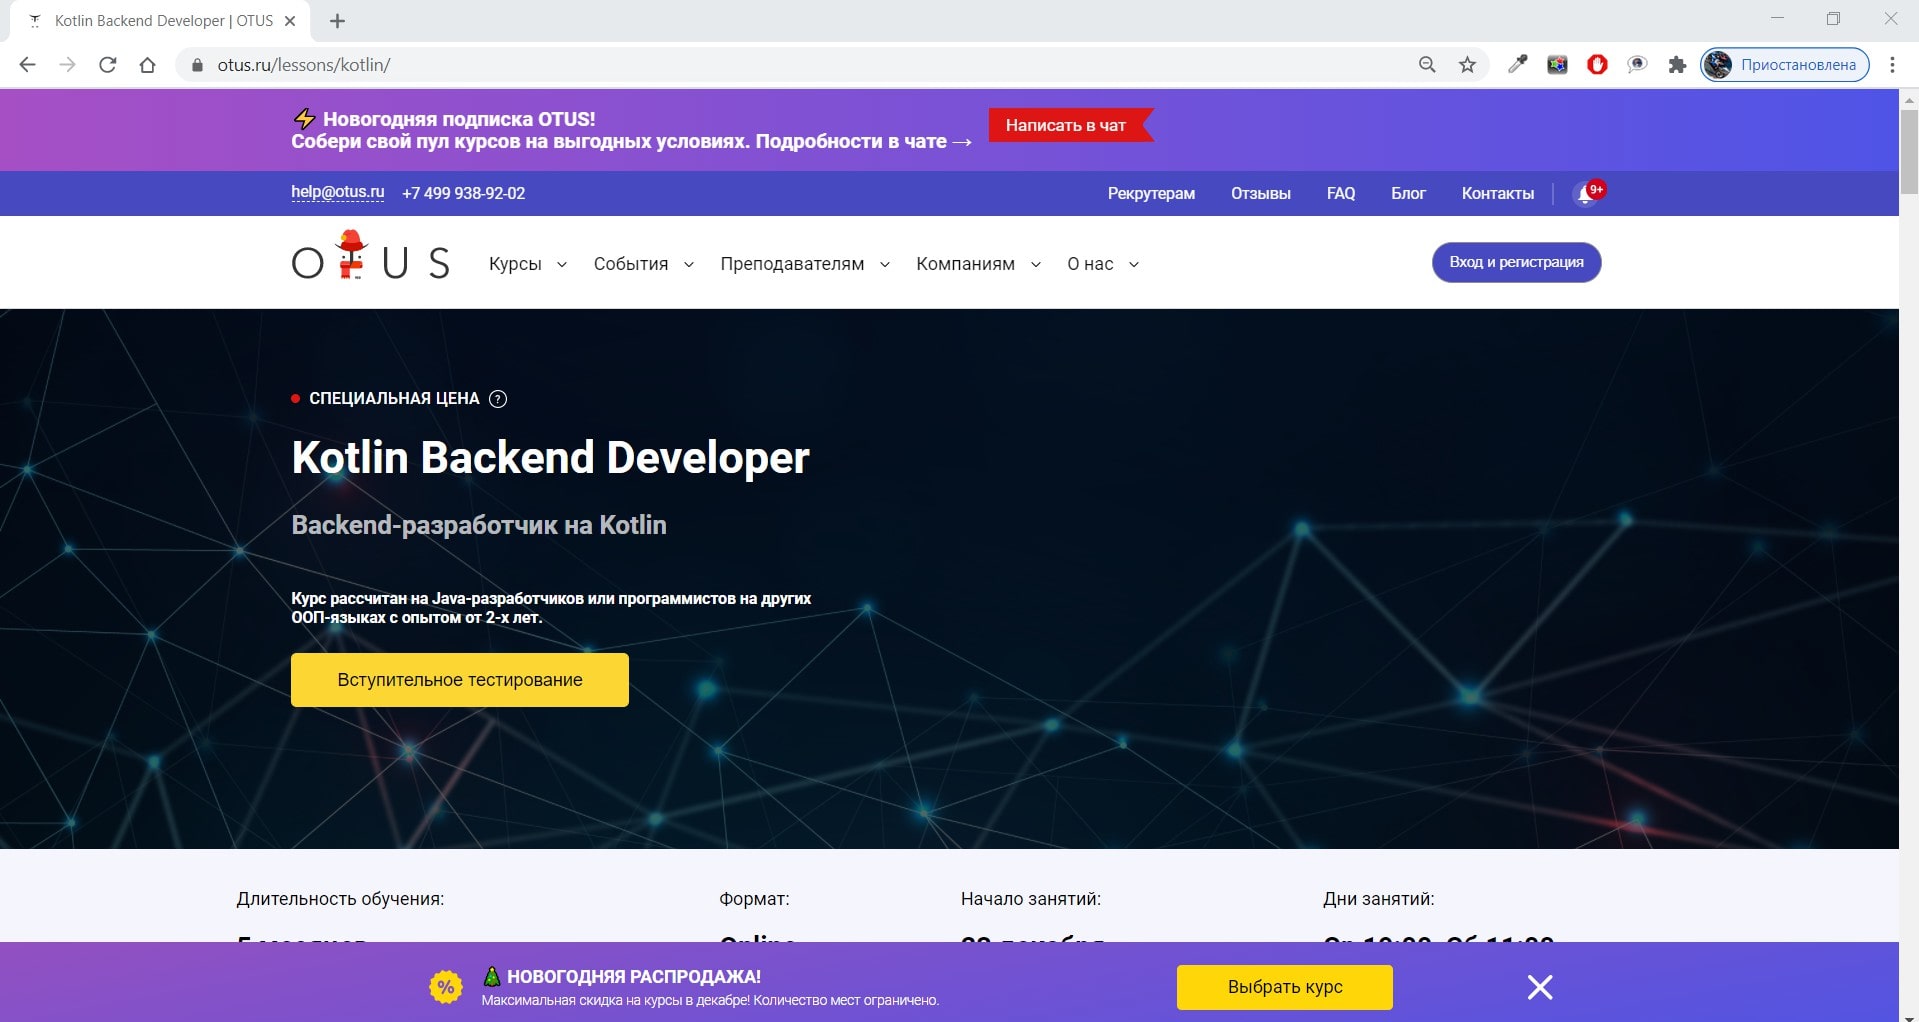Click the OTUS logo
This screenshot has height=1022, width=1919.
point(370,258)
